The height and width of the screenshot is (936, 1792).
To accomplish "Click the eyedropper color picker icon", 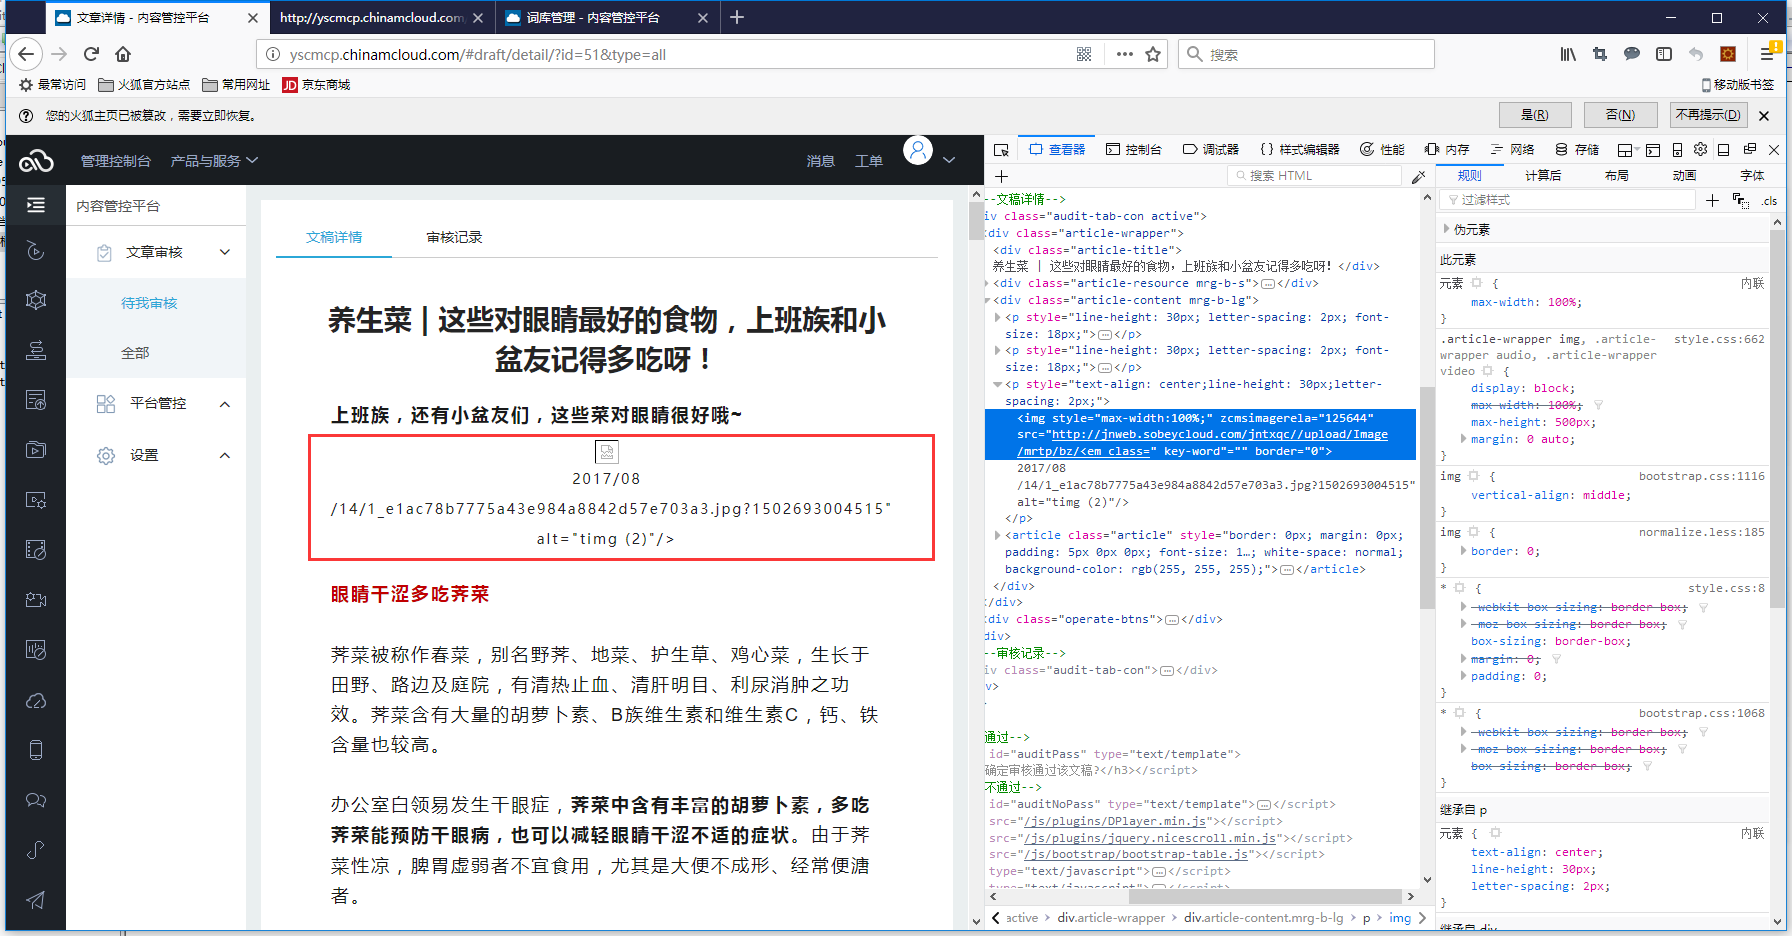I will coord(1418,177).
